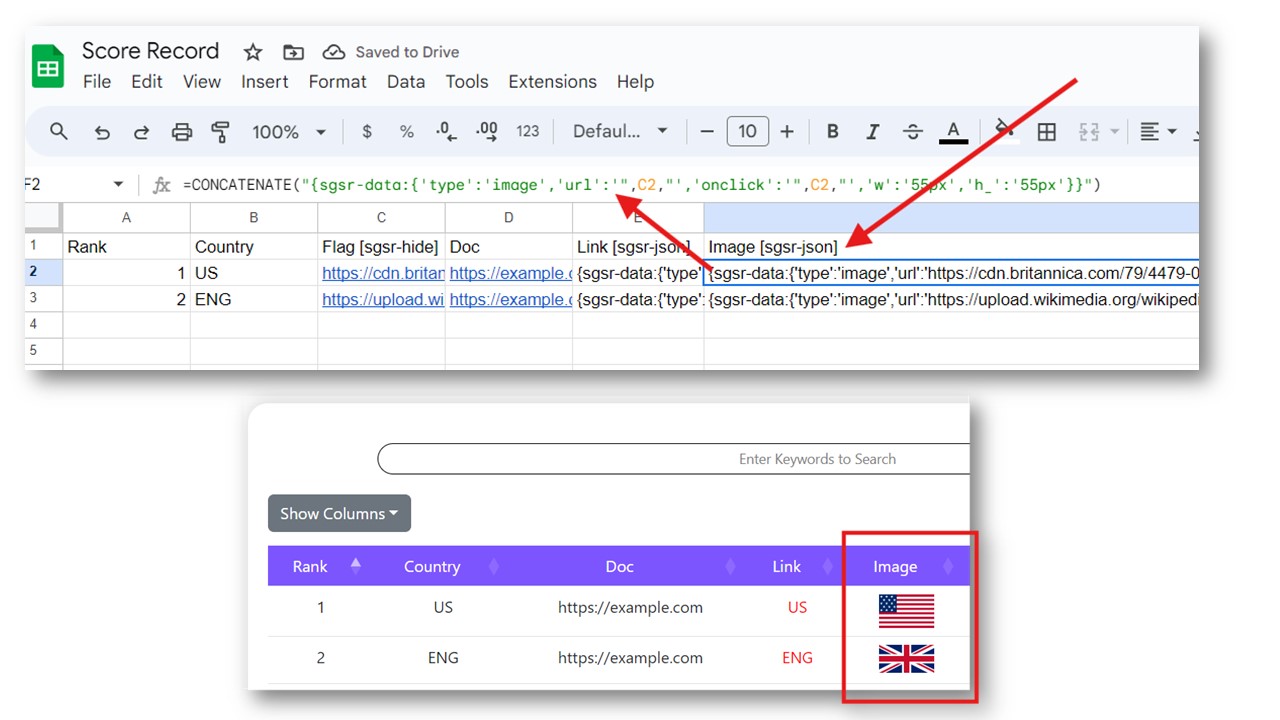Edit the font size field 10
Screen dimensions: 1280x720
[x=747, y=132]
